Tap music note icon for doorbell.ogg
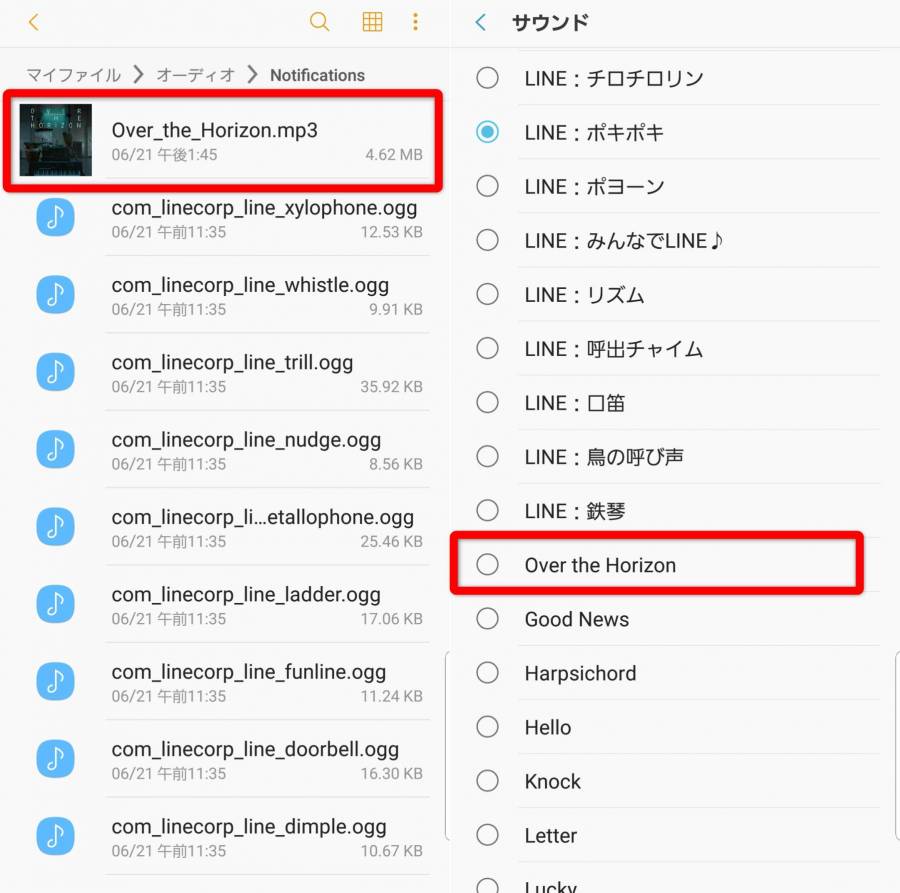900x893 pixels. (55, 759)
